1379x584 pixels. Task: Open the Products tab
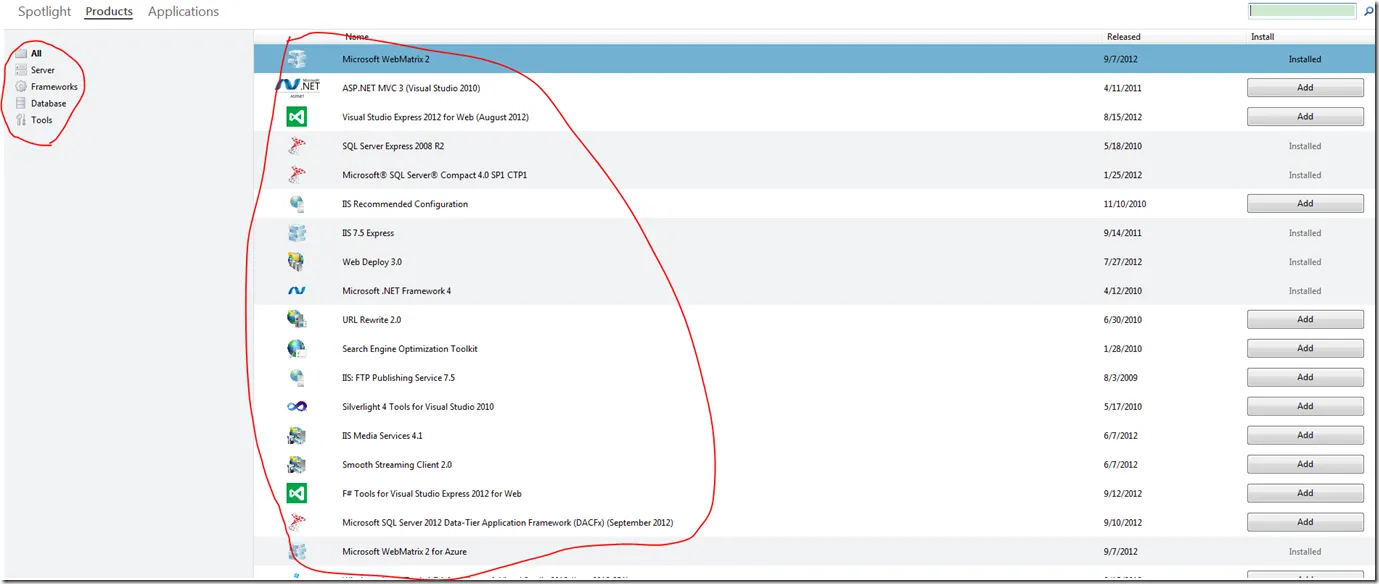109,12
